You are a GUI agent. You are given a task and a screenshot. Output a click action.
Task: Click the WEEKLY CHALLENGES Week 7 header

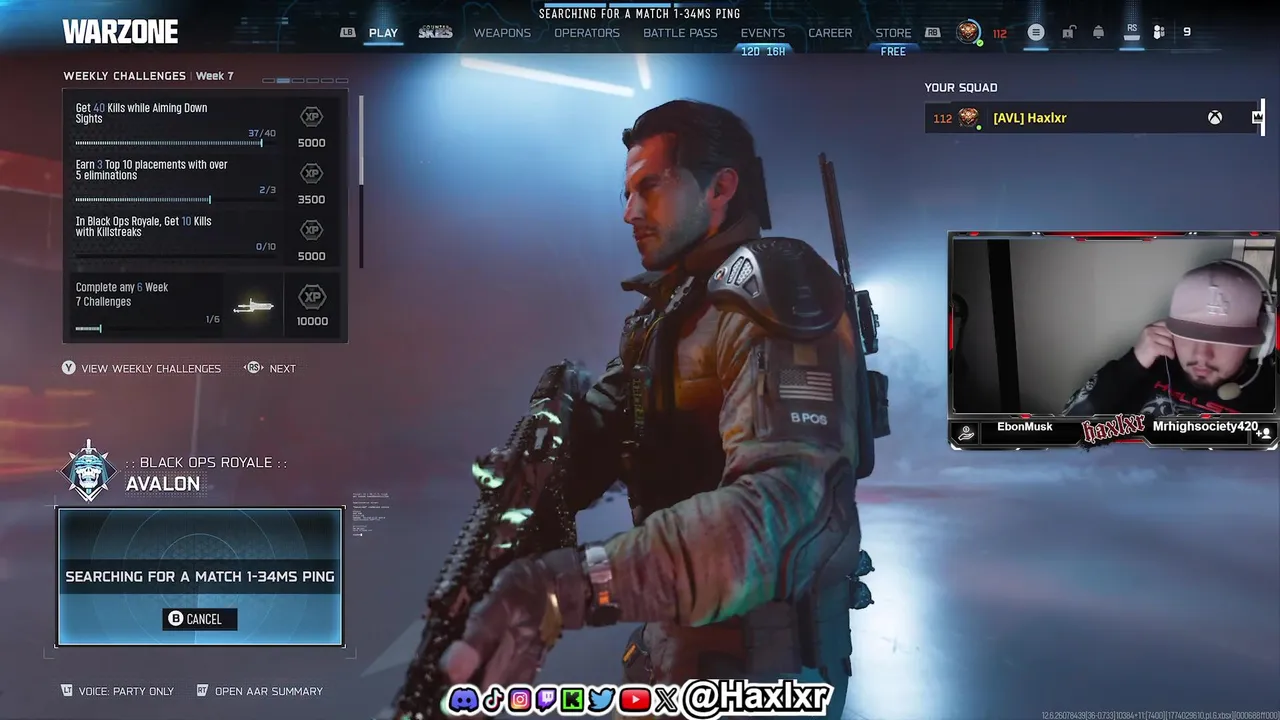(148, 76)
